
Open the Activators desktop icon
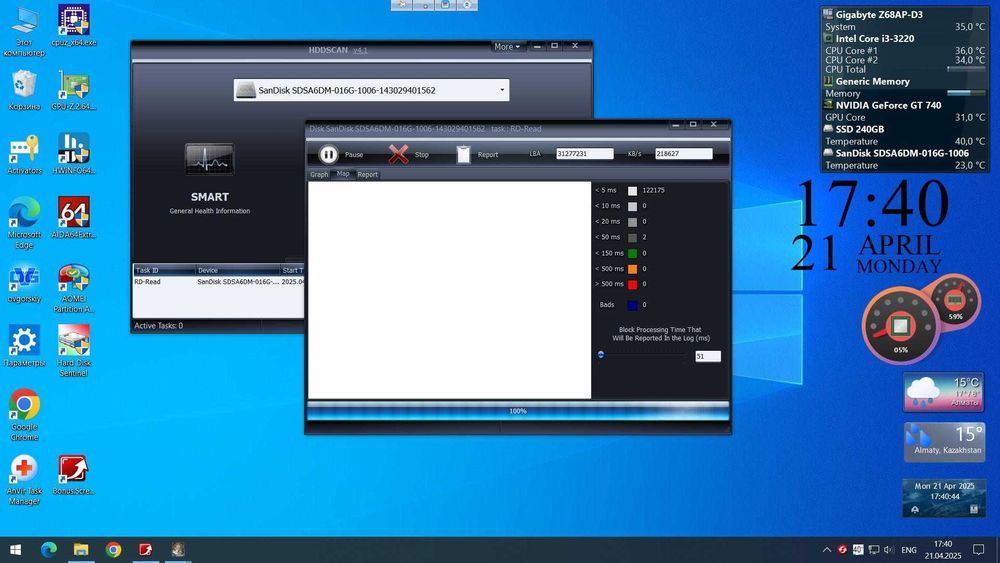24,155
